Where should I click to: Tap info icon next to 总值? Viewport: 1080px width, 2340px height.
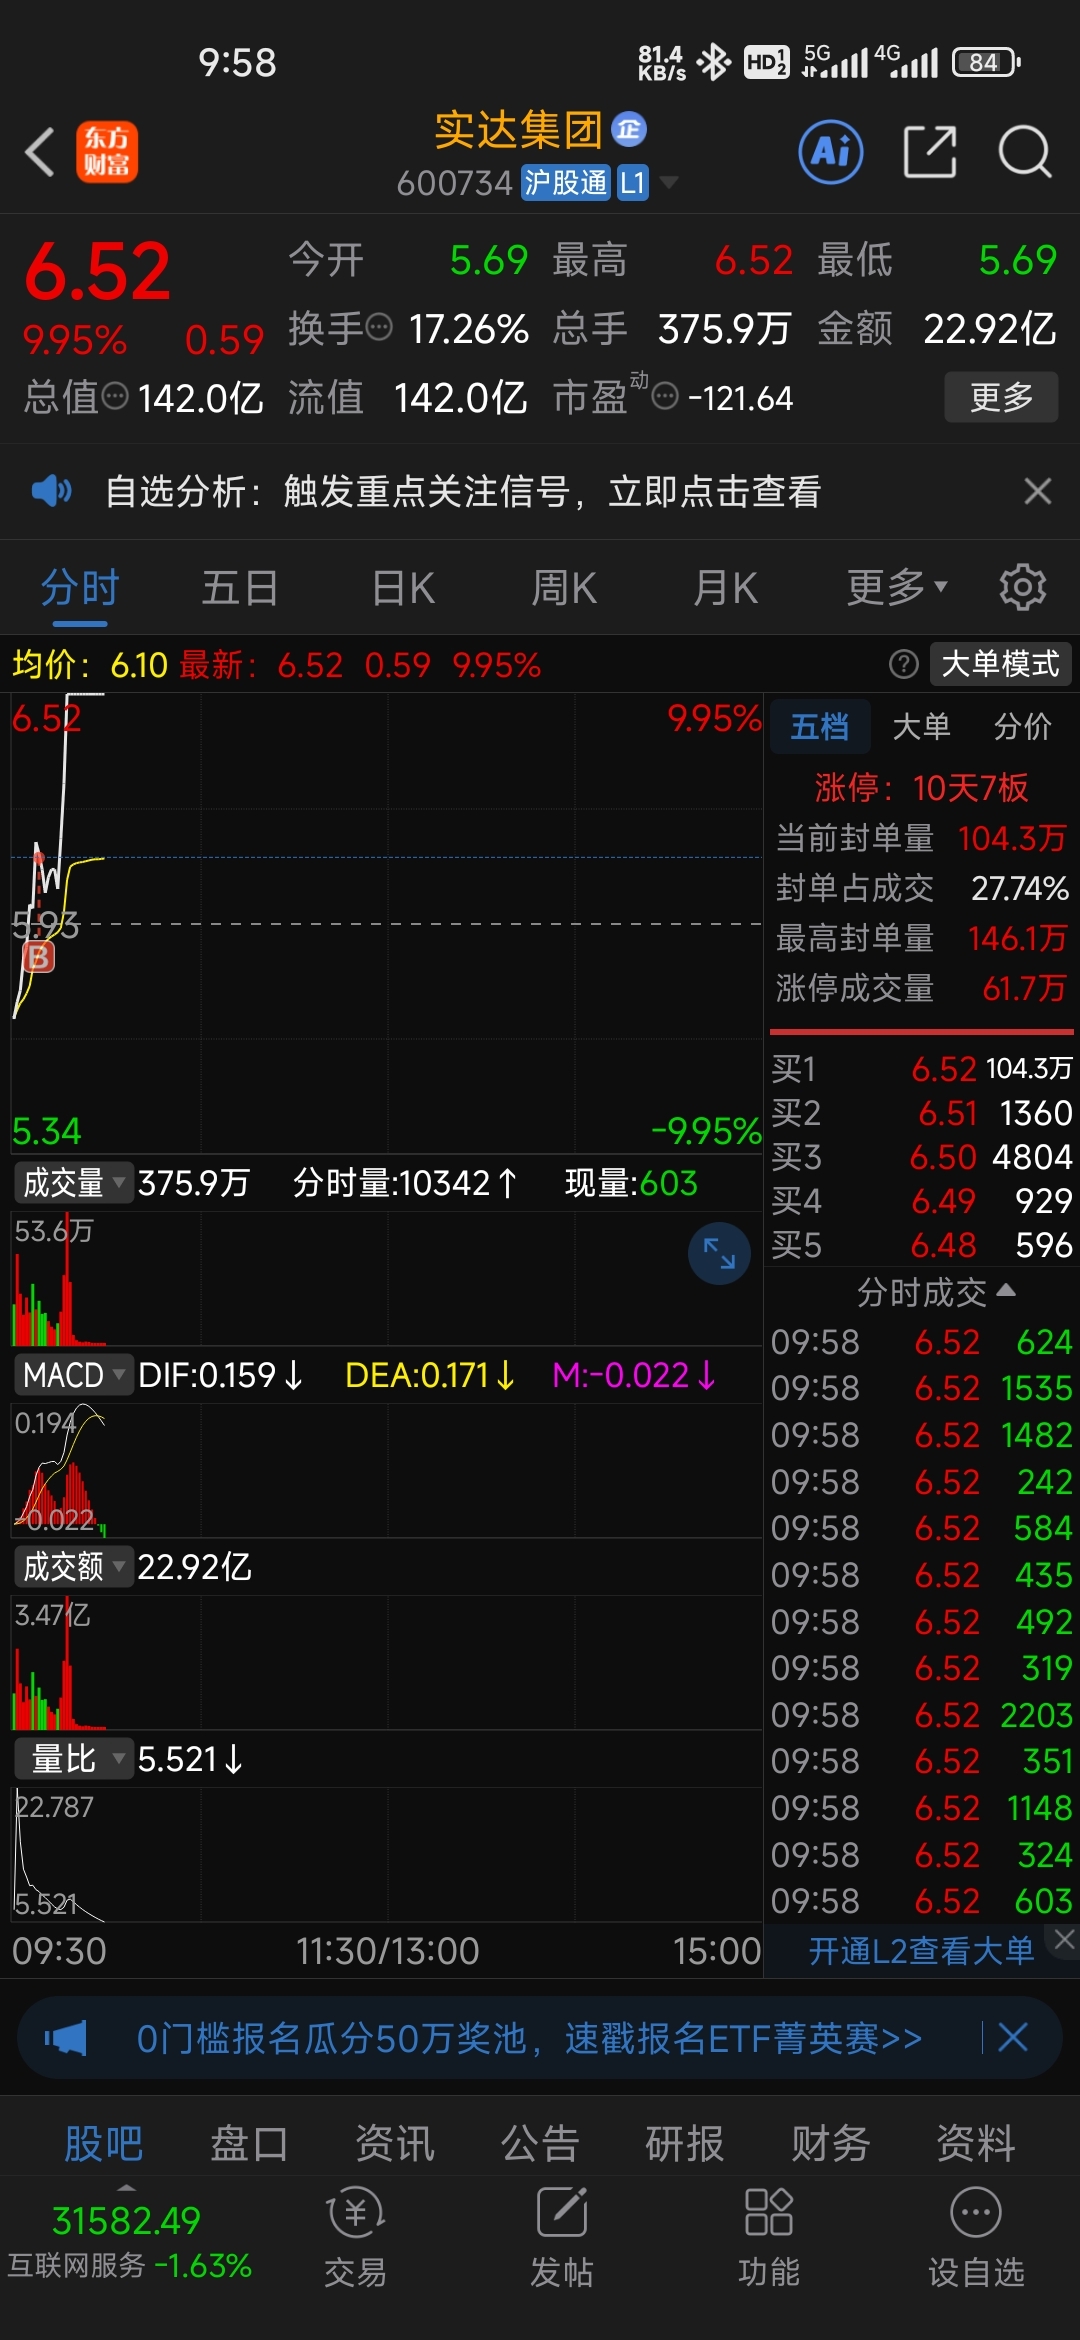116,396
